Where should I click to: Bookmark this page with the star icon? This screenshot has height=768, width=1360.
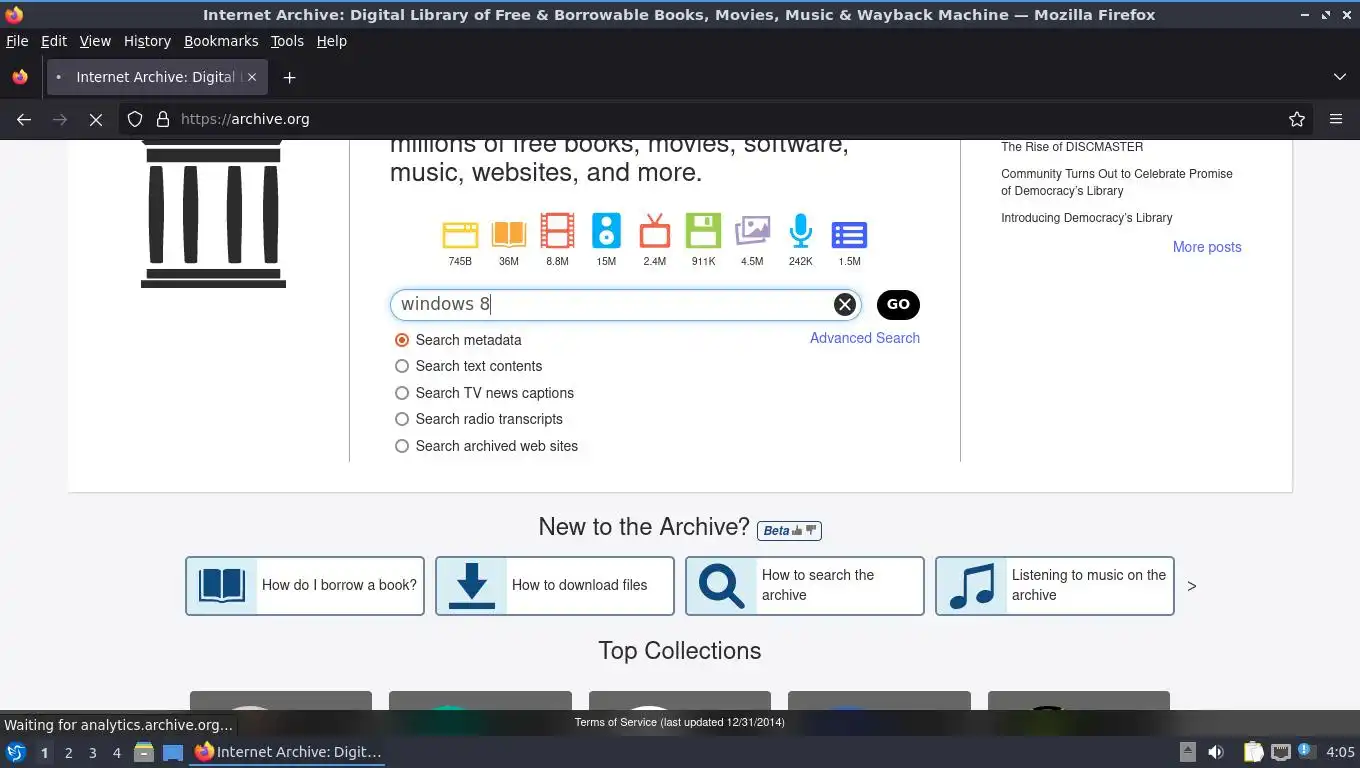click(1297, 119)
